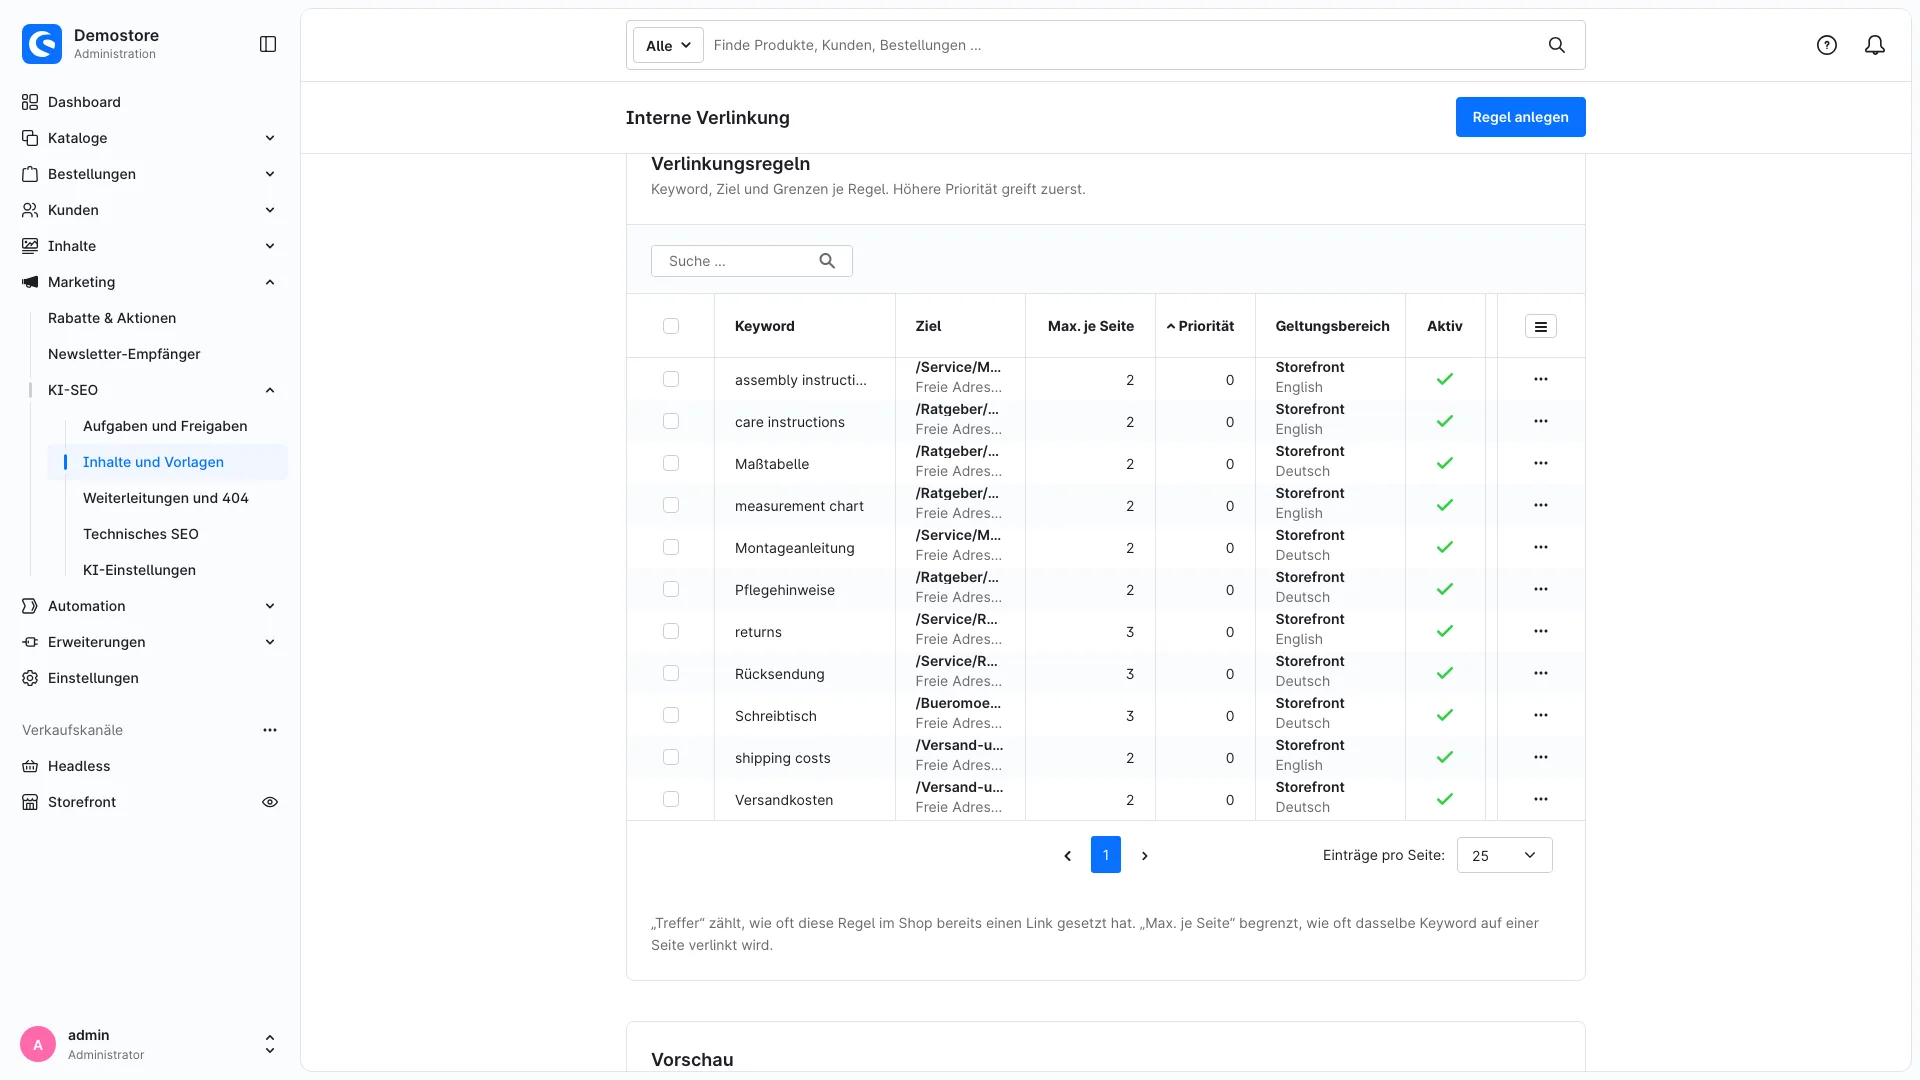1920x1080 pixels.
Task: Select the care instructions row checkbox
Action: coord(671,421)
